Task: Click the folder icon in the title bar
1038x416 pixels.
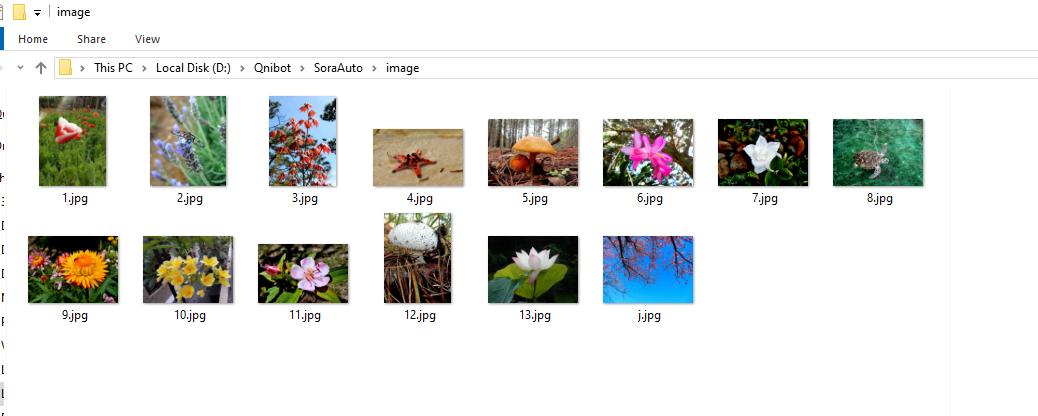Action: coord(18,12)
